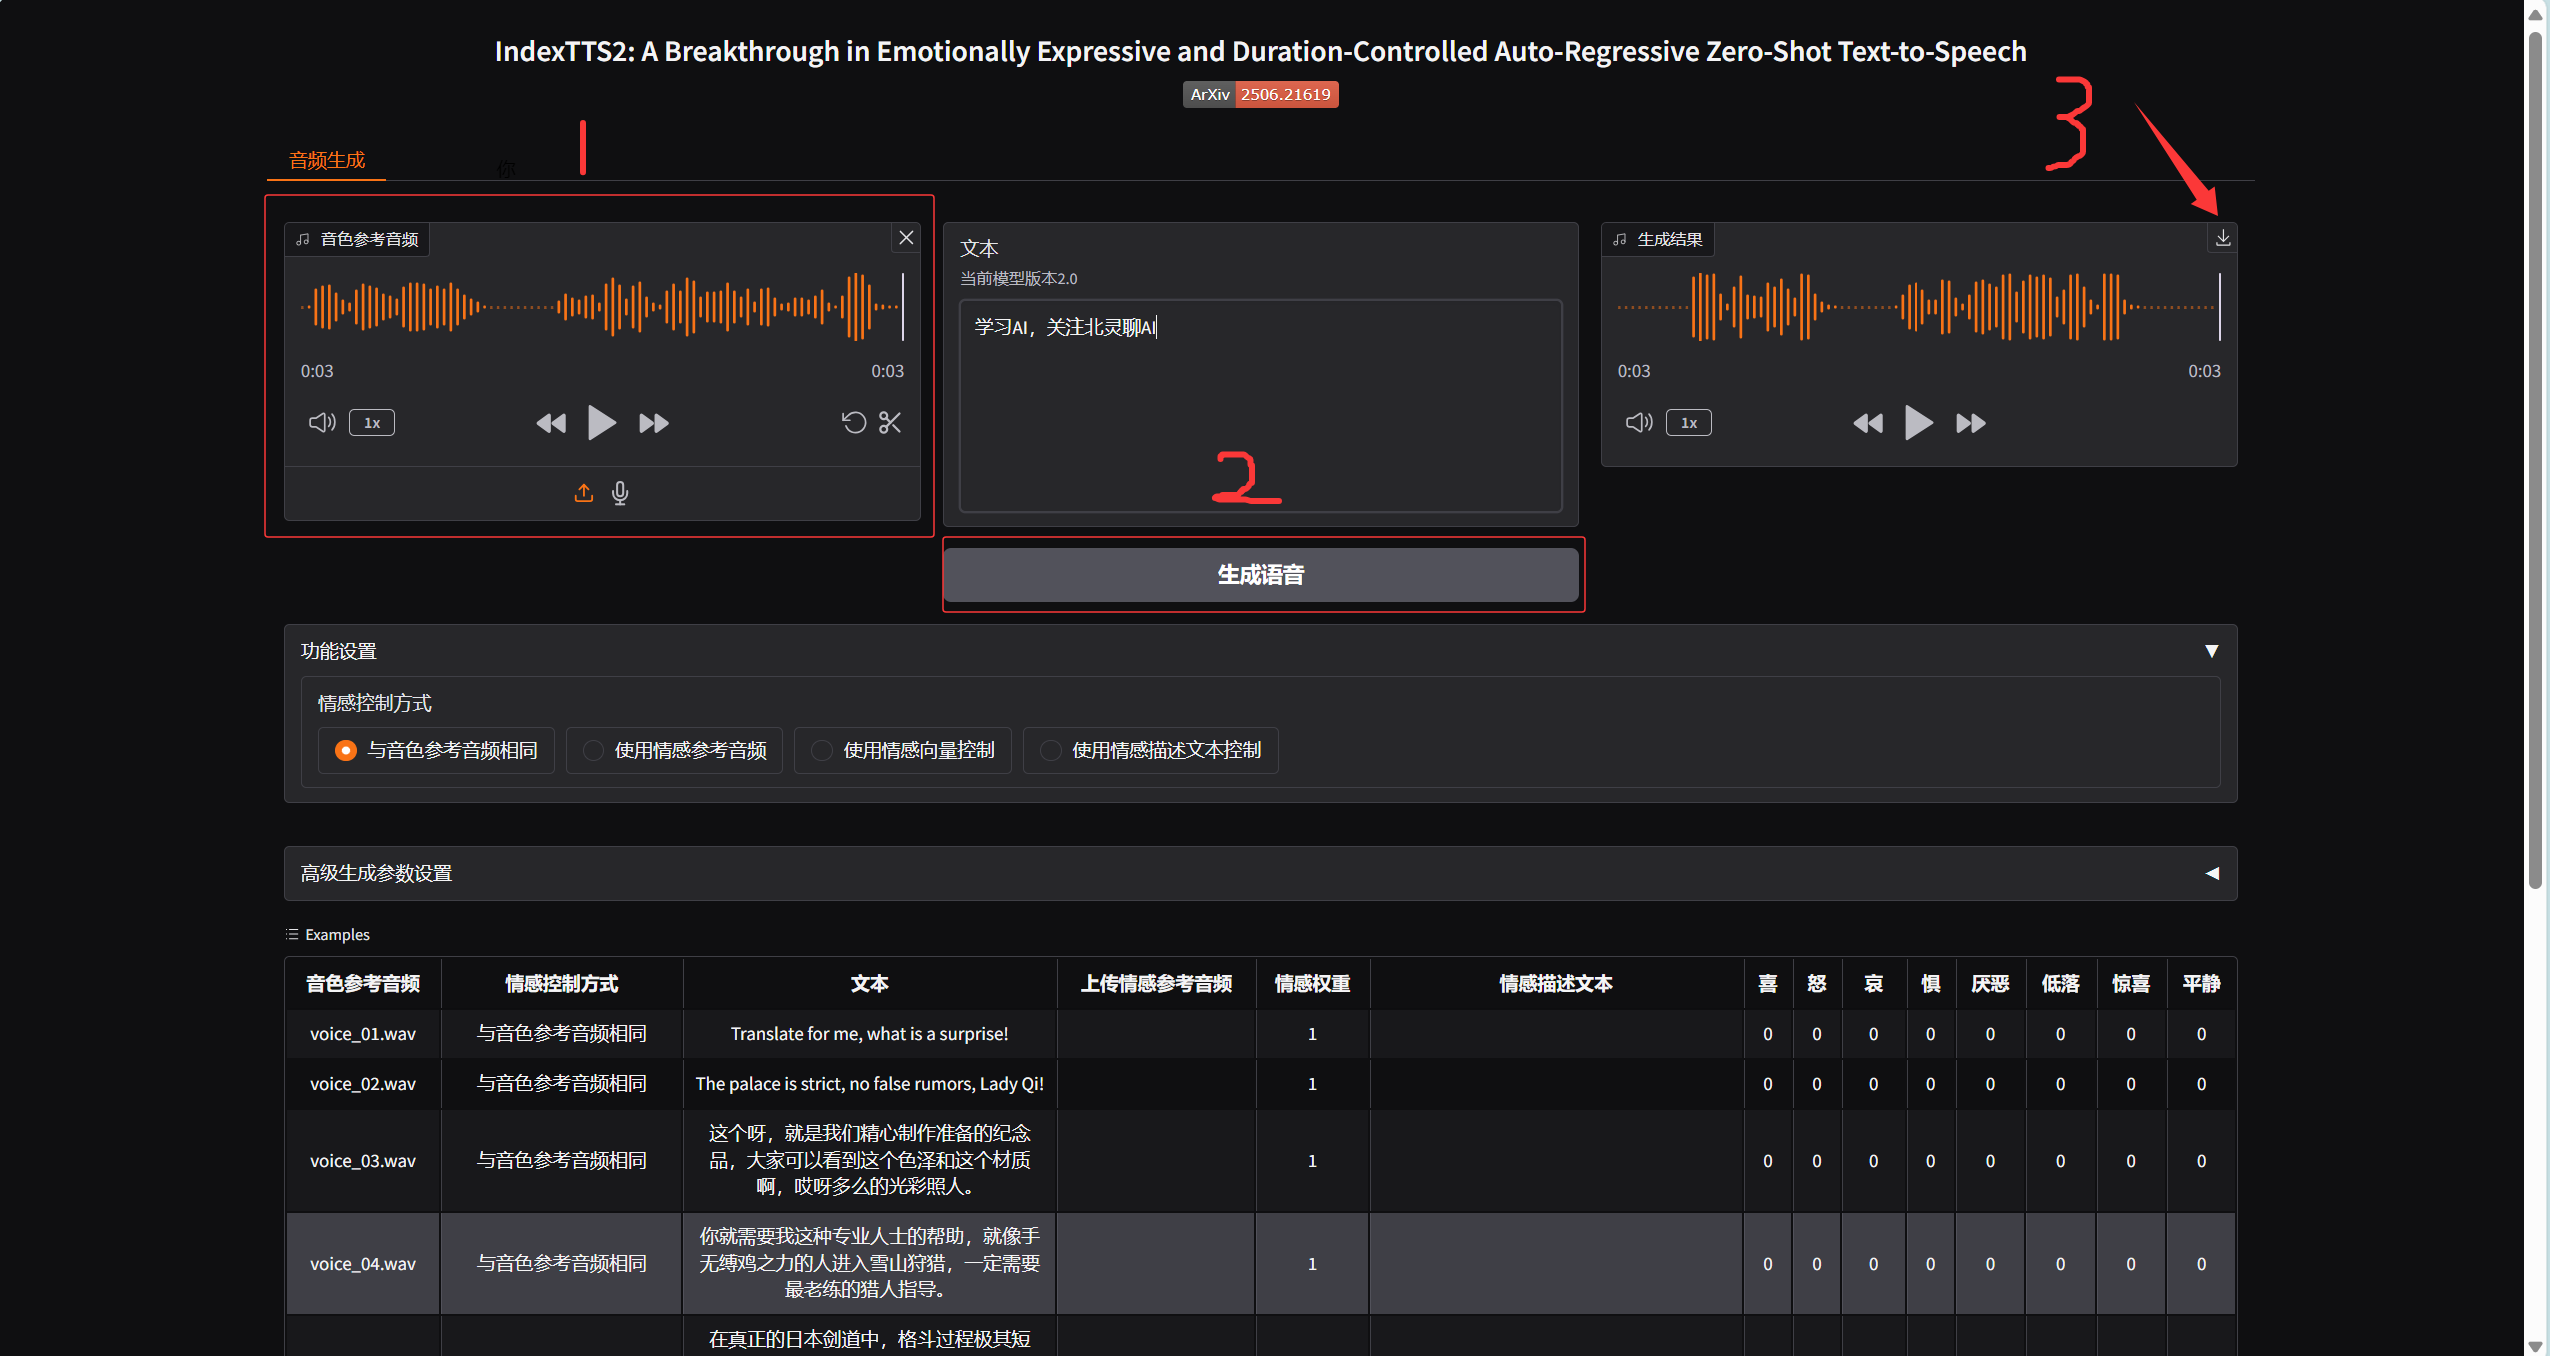Screen dimensions: 2550x1356
Task: Download the generated result audio
Action: pos(2222,238)
